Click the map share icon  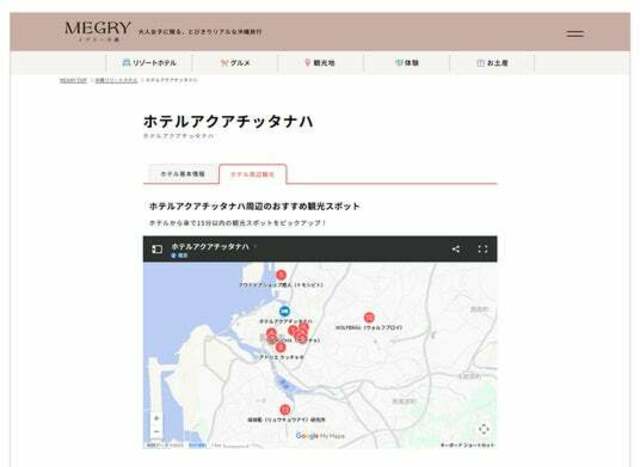click(x=456, y=249)
